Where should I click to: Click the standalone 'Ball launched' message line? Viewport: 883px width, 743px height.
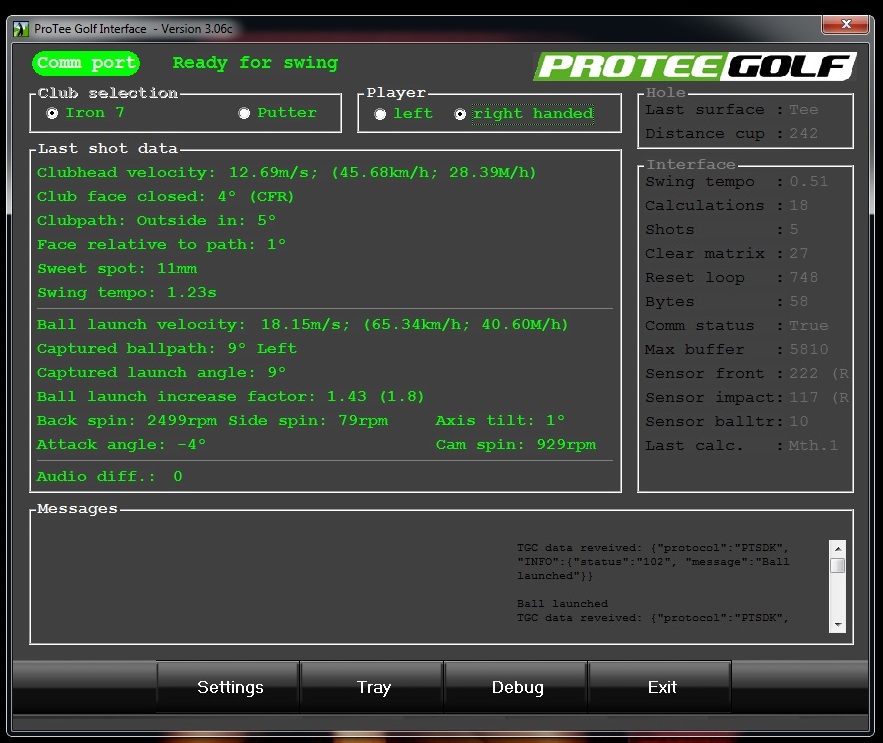click(x=562, y=604)
